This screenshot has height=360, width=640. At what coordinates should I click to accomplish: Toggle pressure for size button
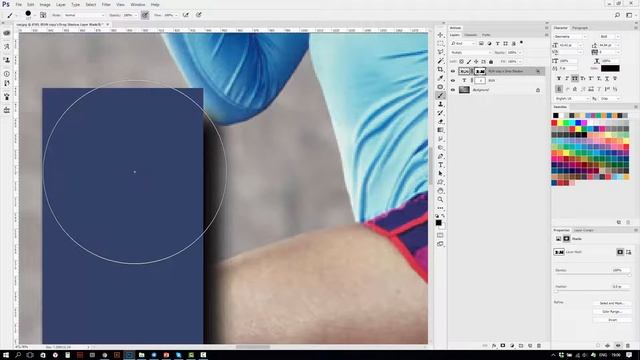(199, 15)
